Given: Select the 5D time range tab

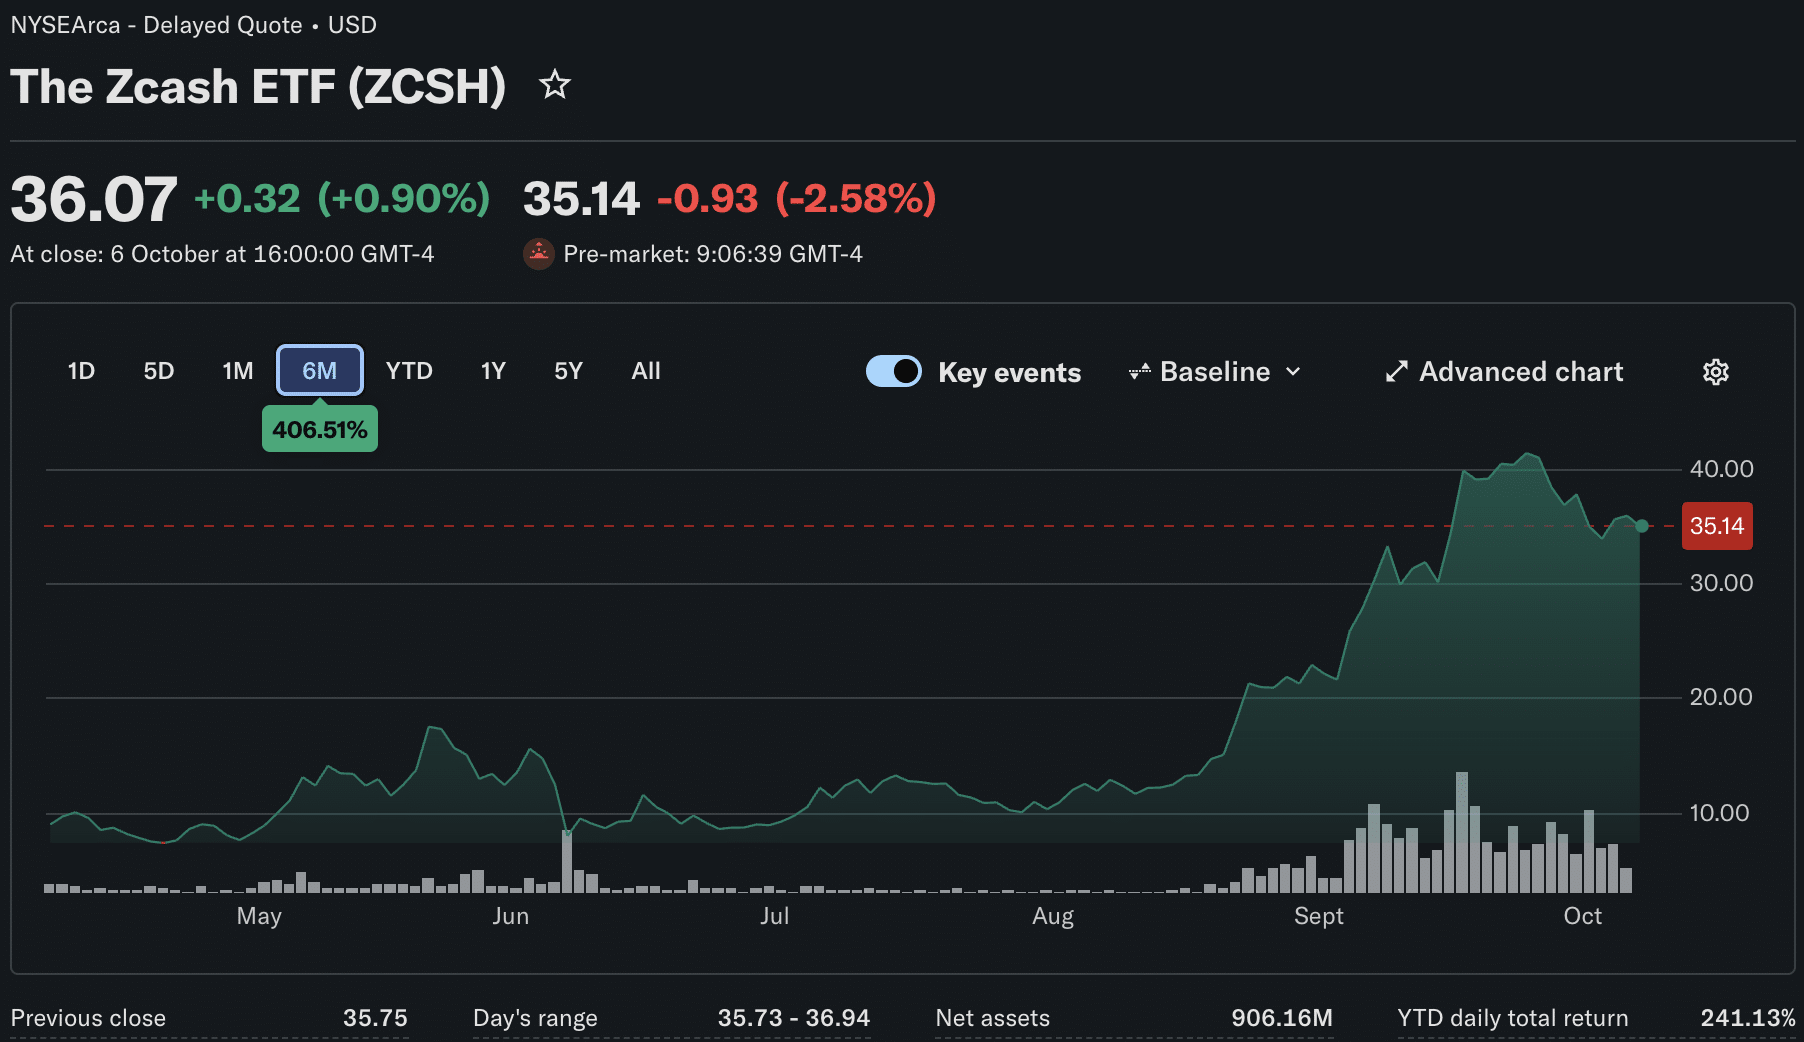Looking at the screenshot, I should pos(159,371).
